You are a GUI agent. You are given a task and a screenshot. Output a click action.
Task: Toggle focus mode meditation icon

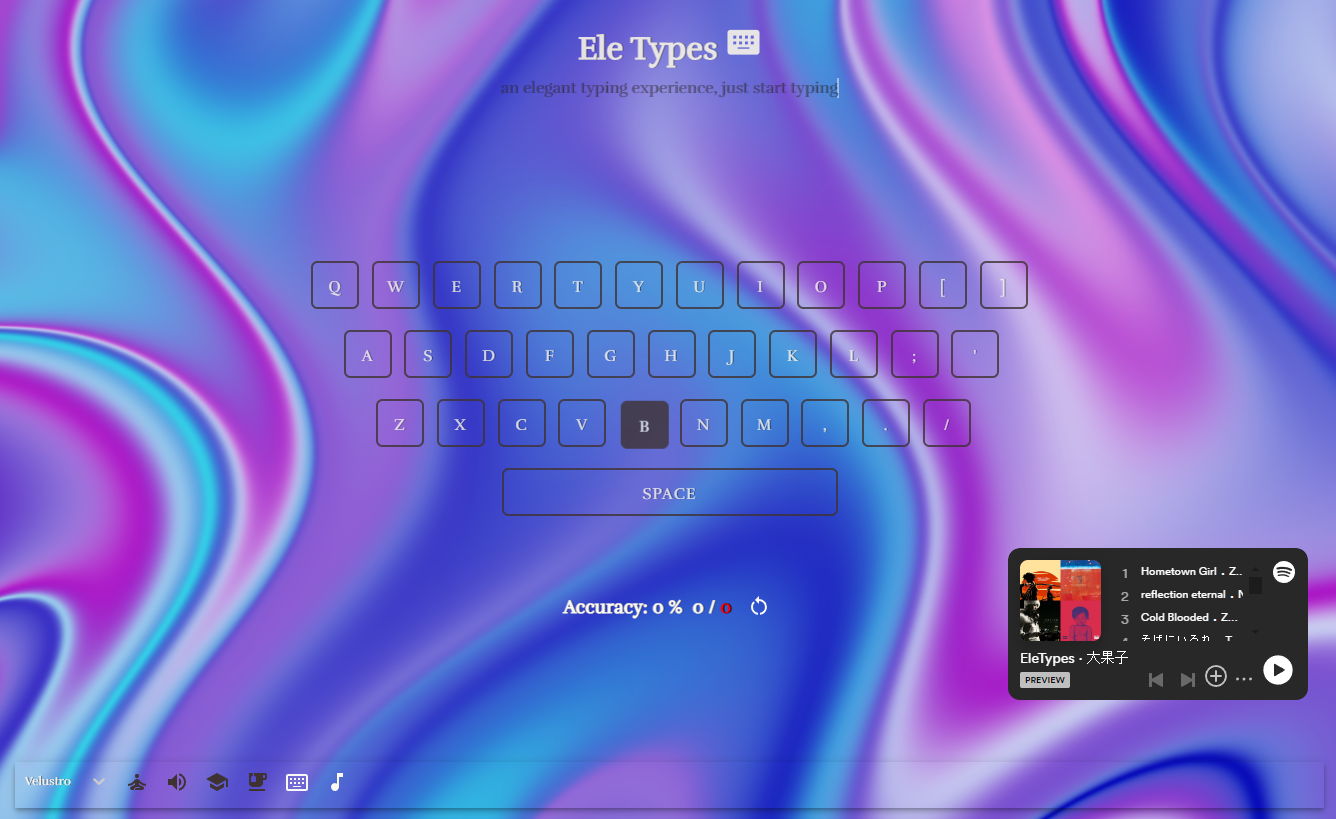(x=137, y=782)
